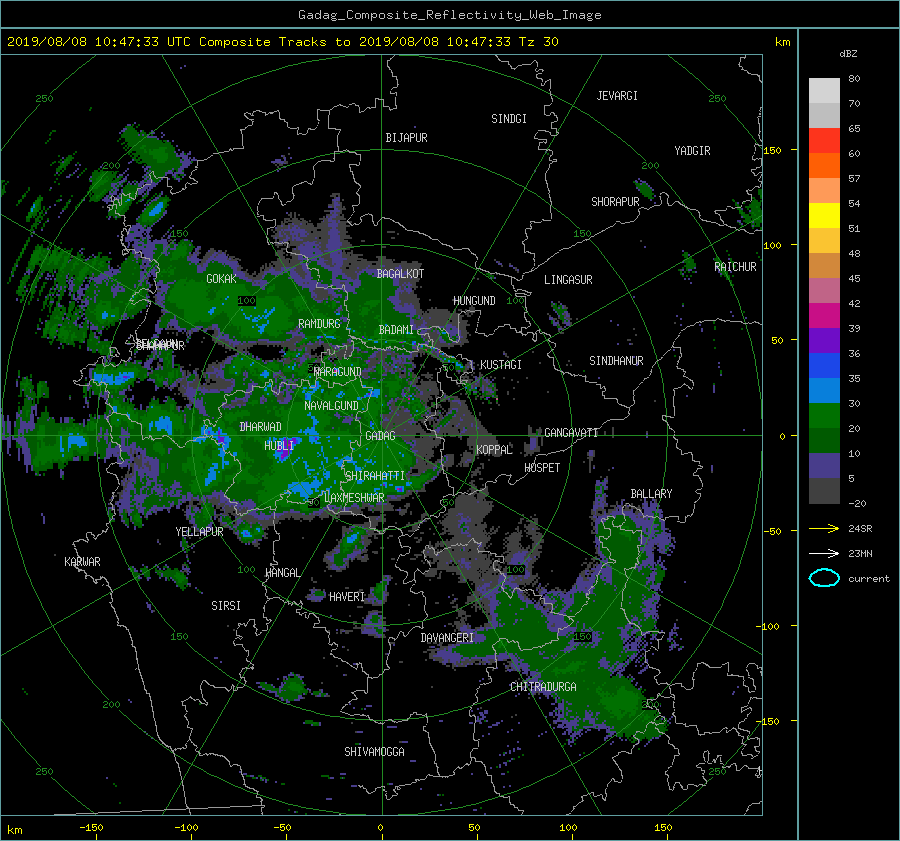The height and width of the screenshot is (841, 900).
Task: Click the magenta 39 dBZ color swatch
Action: (824, 315)
